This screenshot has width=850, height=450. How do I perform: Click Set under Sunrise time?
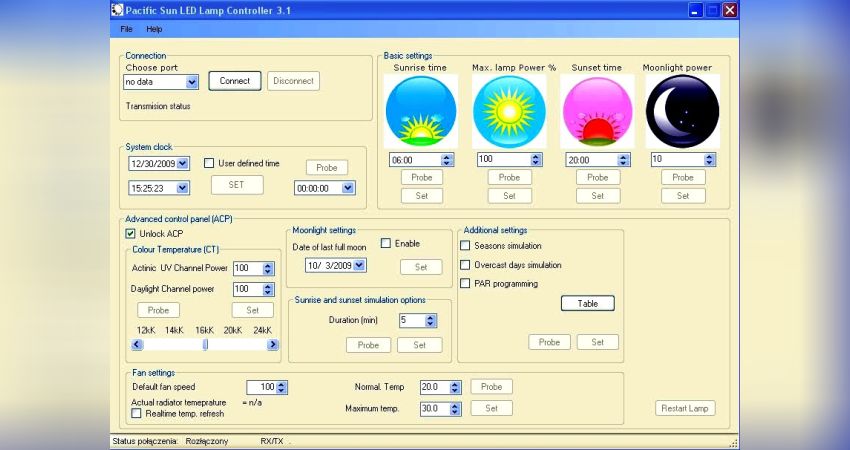click(x=422, y=196)
